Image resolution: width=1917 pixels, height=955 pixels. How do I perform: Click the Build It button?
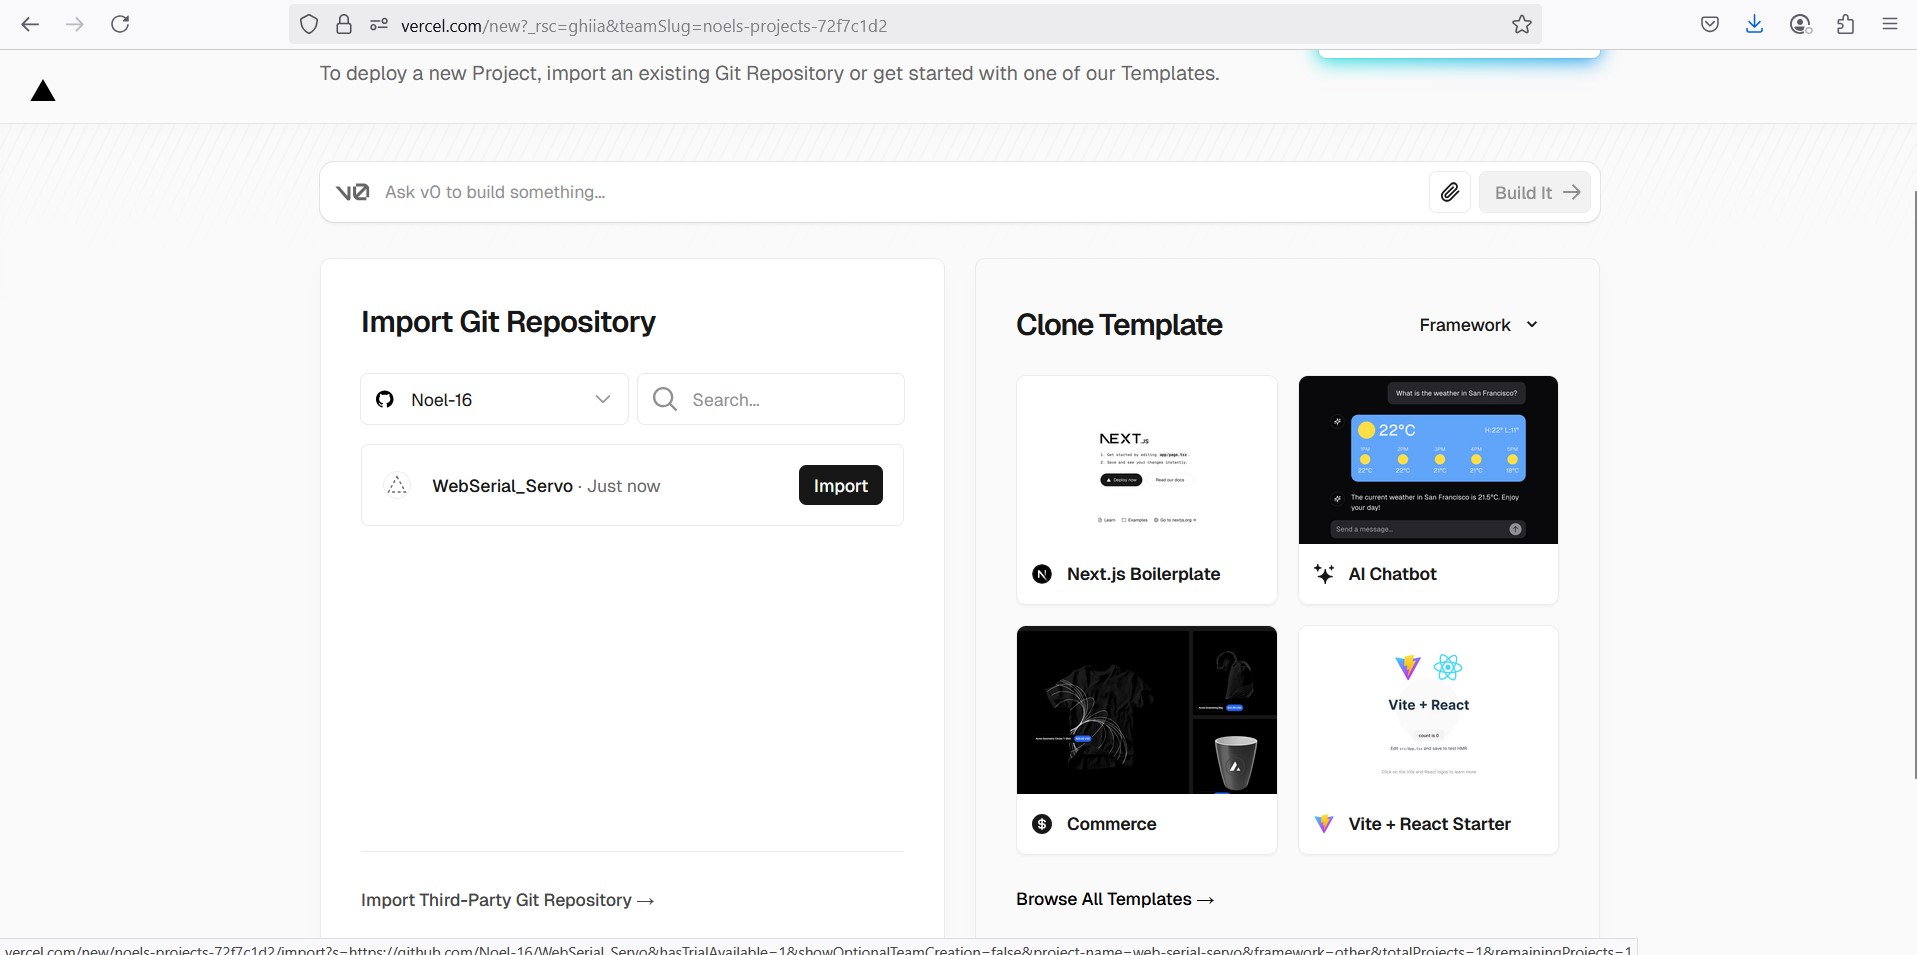1535,192
